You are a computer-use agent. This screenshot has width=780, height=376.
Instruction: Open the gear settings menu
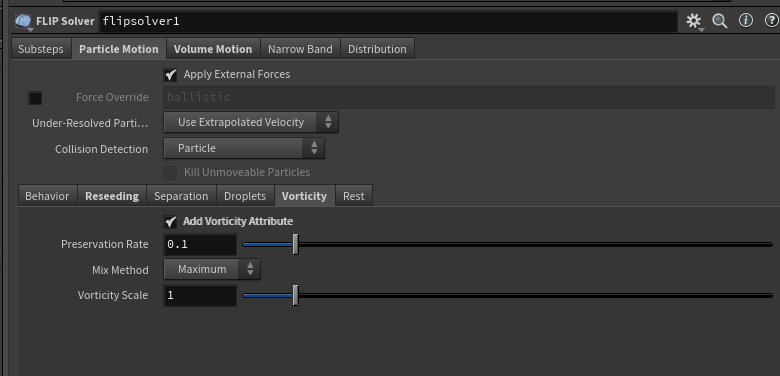(x=693, y=21)
